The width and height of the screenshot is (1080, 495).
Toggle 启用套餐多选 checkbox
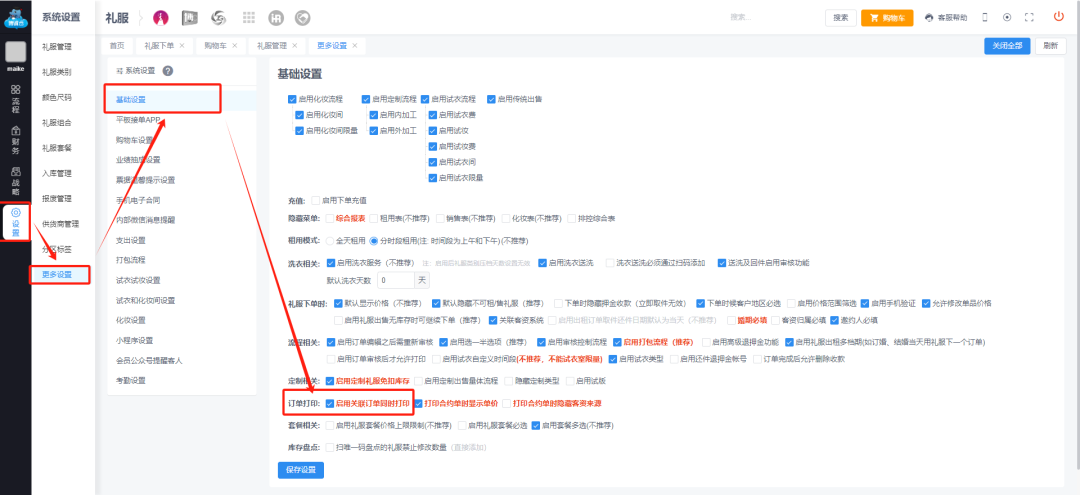click(x=535, y=425)
